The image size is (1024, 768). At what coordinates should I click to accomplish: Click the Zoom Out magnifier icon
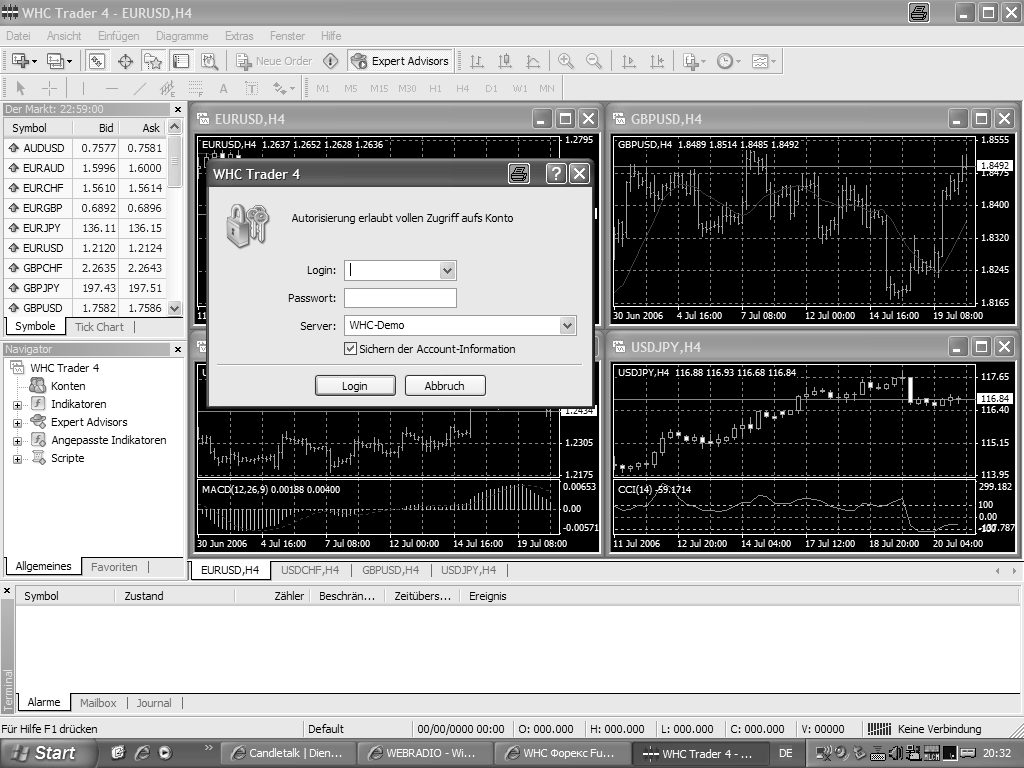(x=594, y=61)
